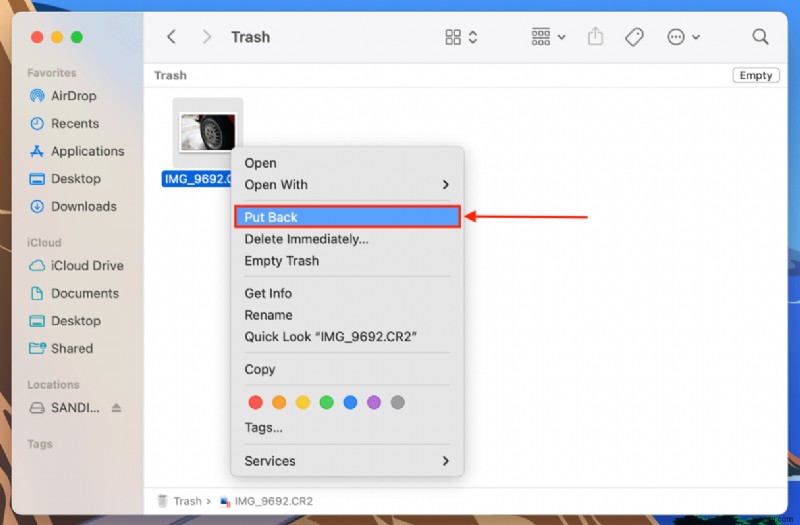Apply the blue tag color
Viewport: 800px width, 525px height.
pyautogui.click(x=350, y=402)
